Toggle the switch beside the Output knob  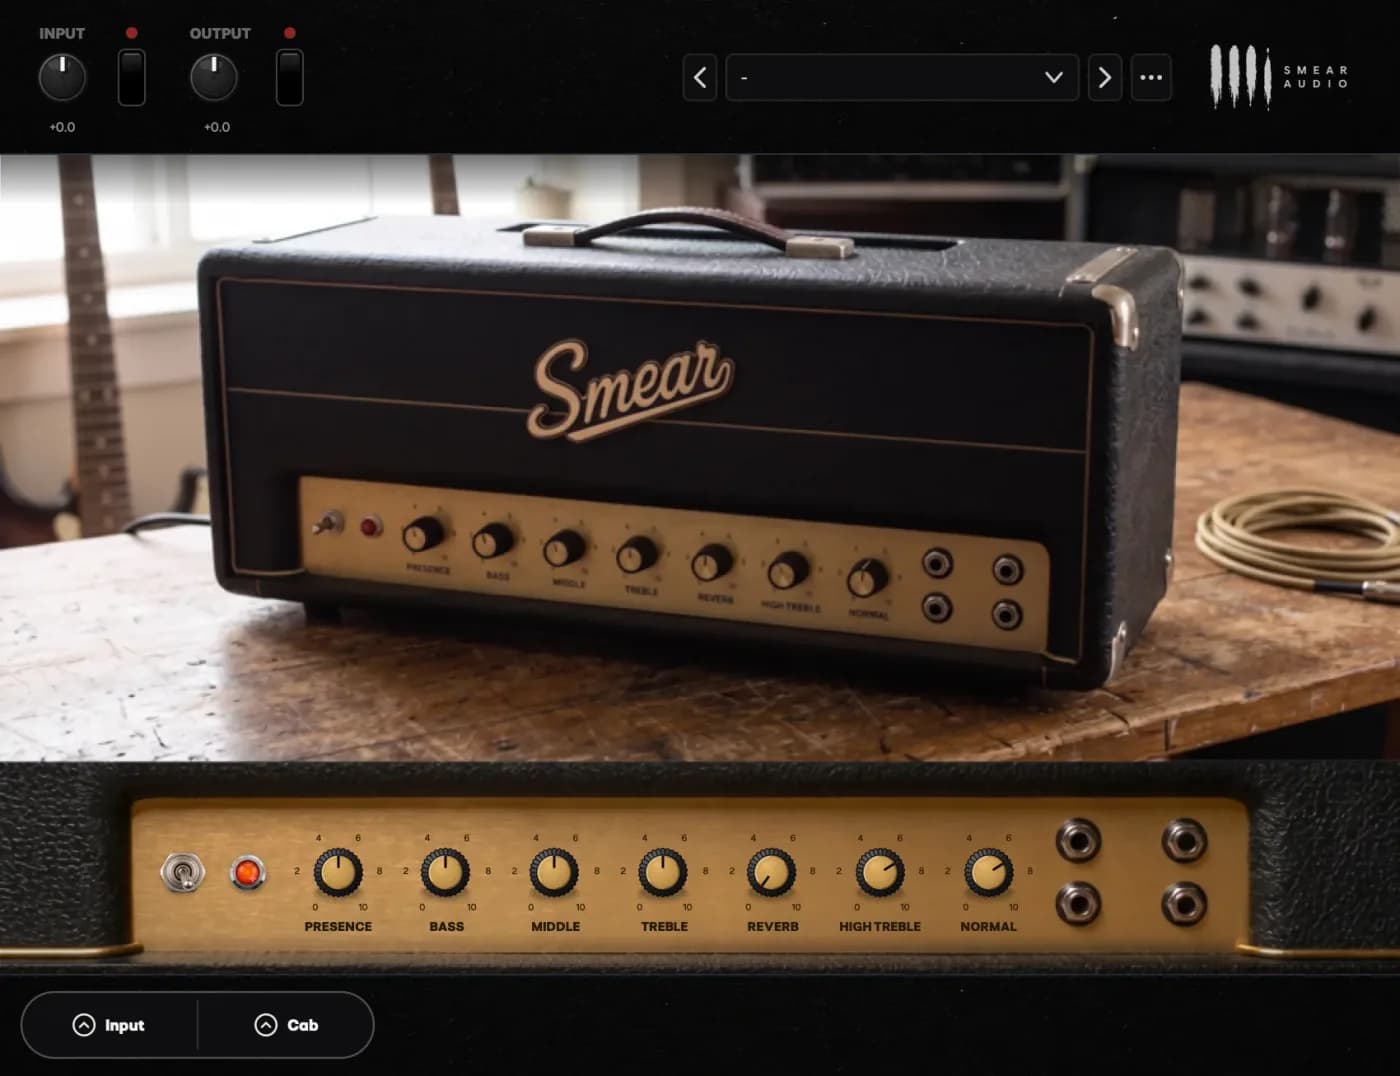(x=289, y=77)
